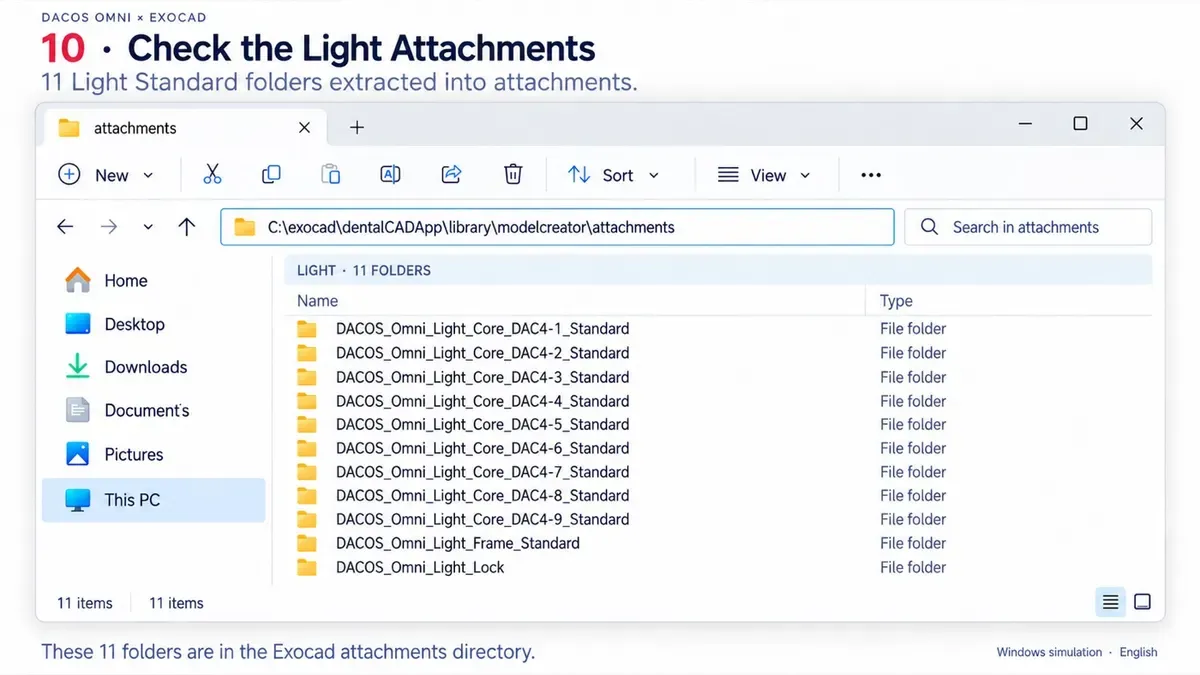1200x675 pixels.
Task: Click folder icon of DAC4-1_Standard row
Action: coord(307,329)
